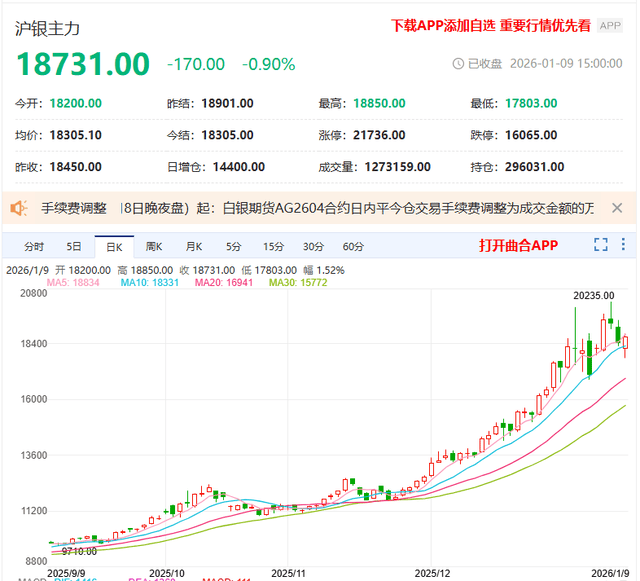Switch to the 分时 chart tab
This screenshot has height=581, width=640.
34,246
